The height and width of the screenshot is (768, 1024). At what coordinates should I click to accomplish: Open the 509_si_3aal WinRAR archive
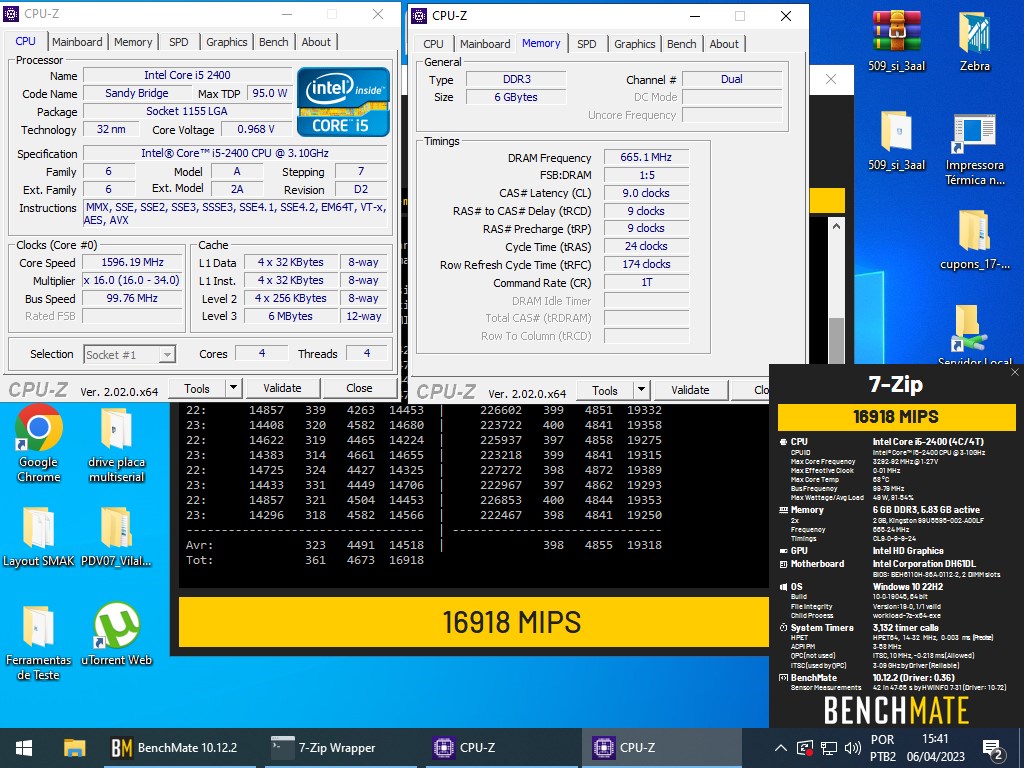click(896, 40)
